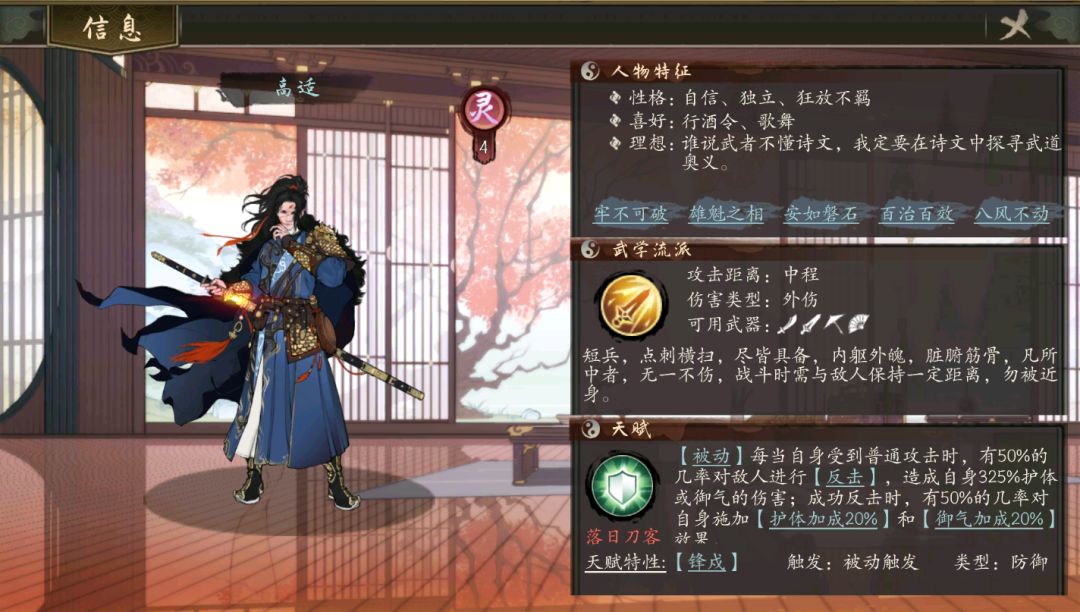The width and height of the screenshot is (1080, 612).
Task: Open the 八风不动 trait link
Action: point(1012,214)
